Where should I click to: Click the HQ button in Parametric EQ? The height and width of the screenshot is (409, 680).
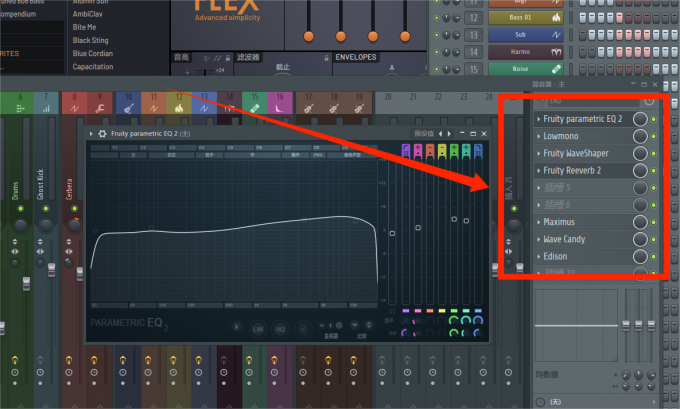280,329
